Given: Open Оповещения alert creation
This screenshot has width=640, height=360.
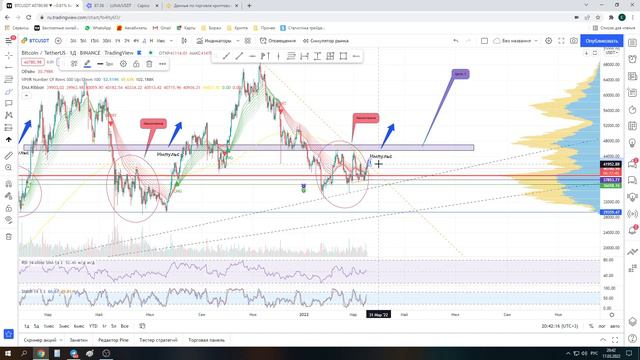Looking at the screenshot, I should coord(278,41).
